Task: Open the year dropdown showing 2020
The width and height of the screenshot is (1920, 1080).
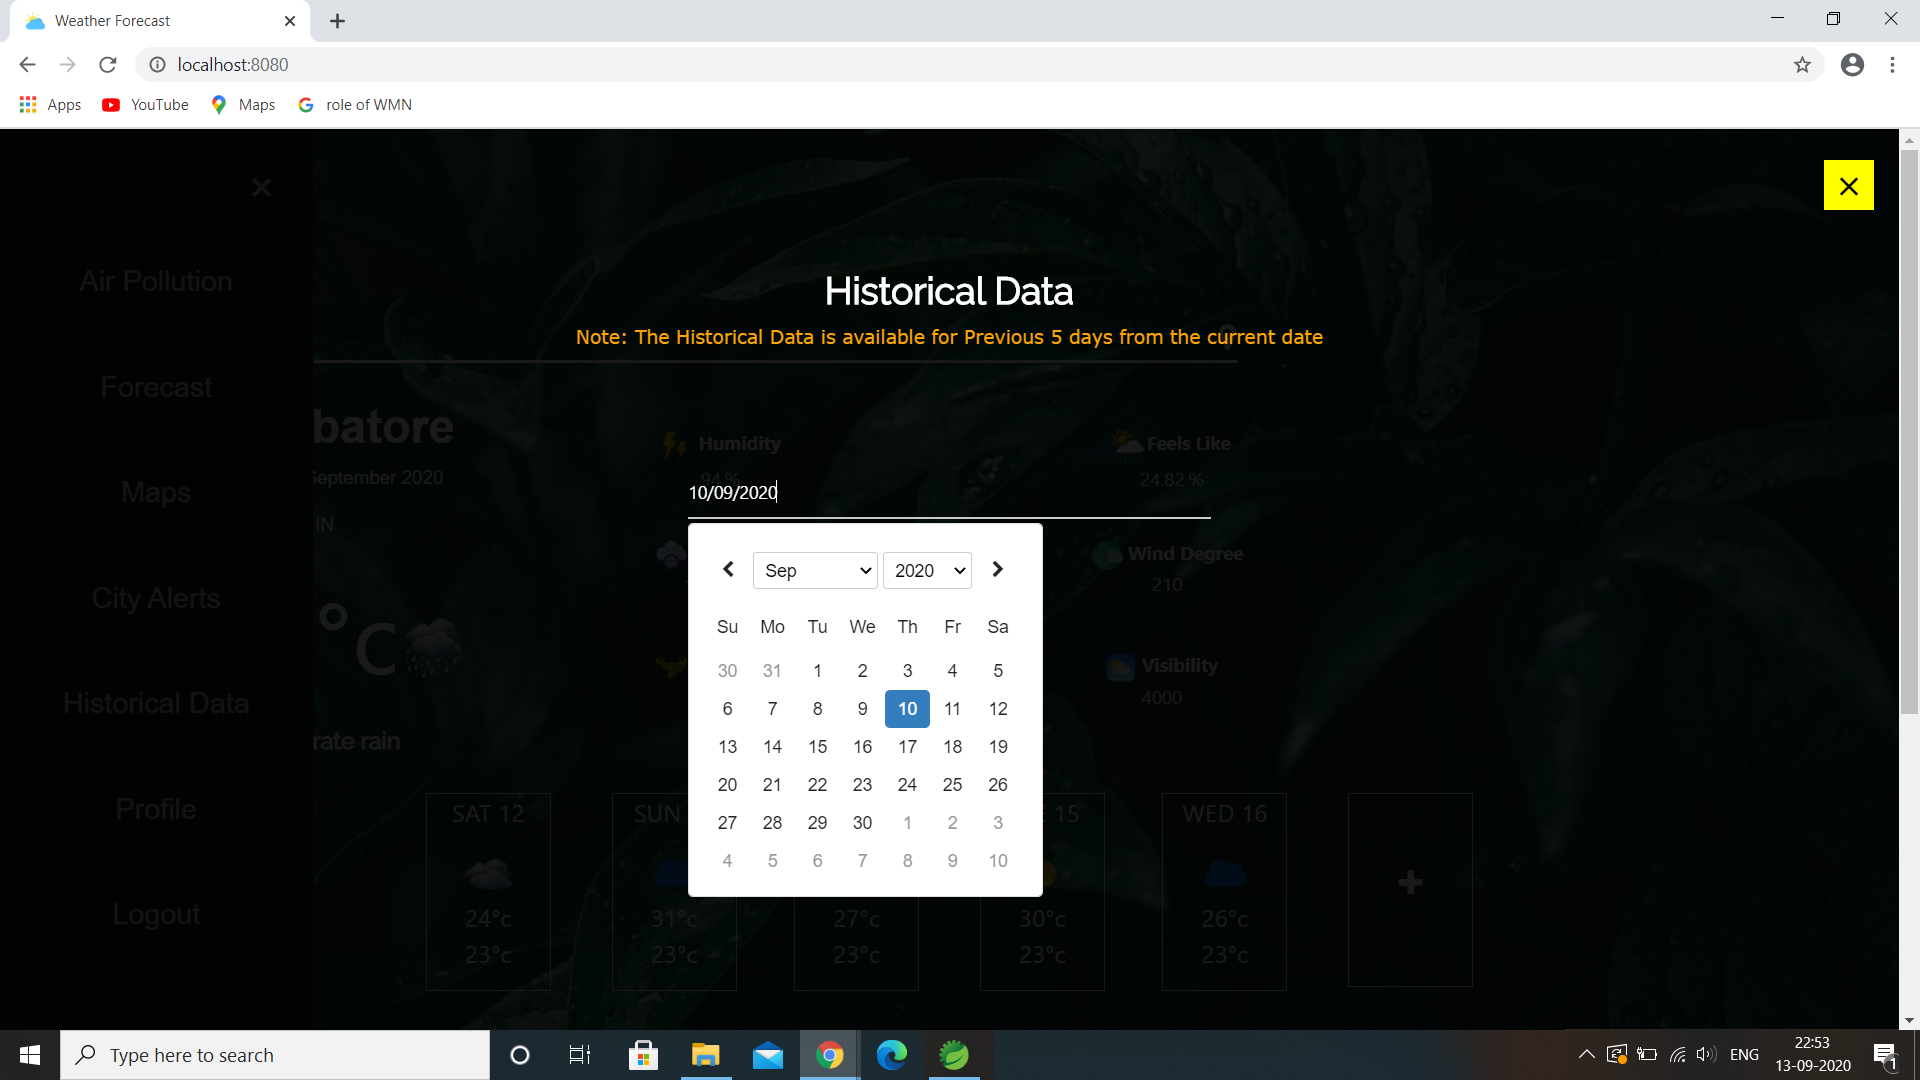Action: click(926, 570)
